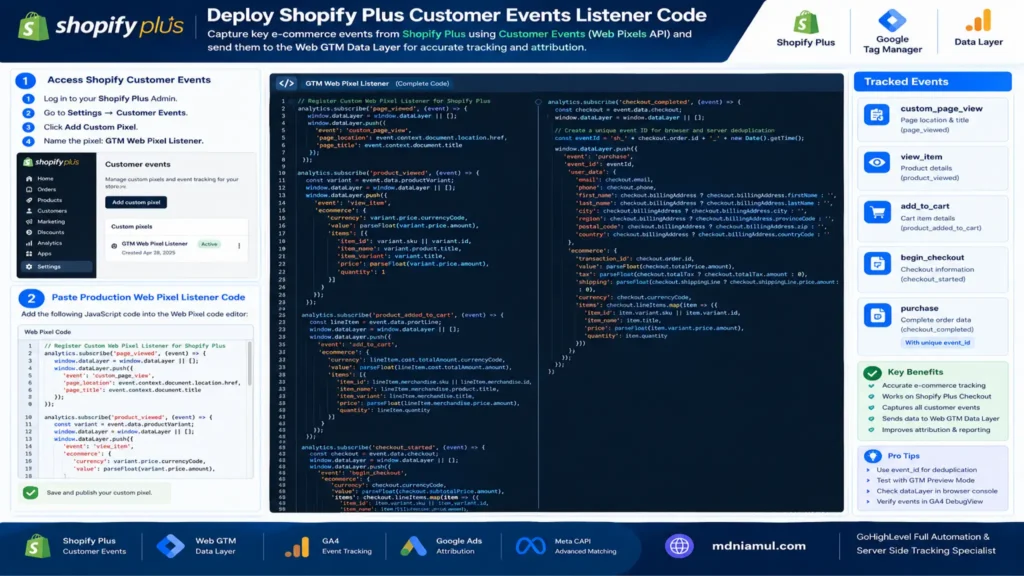Click the heading Paste Production Web Pixel Listener Code

148,297
